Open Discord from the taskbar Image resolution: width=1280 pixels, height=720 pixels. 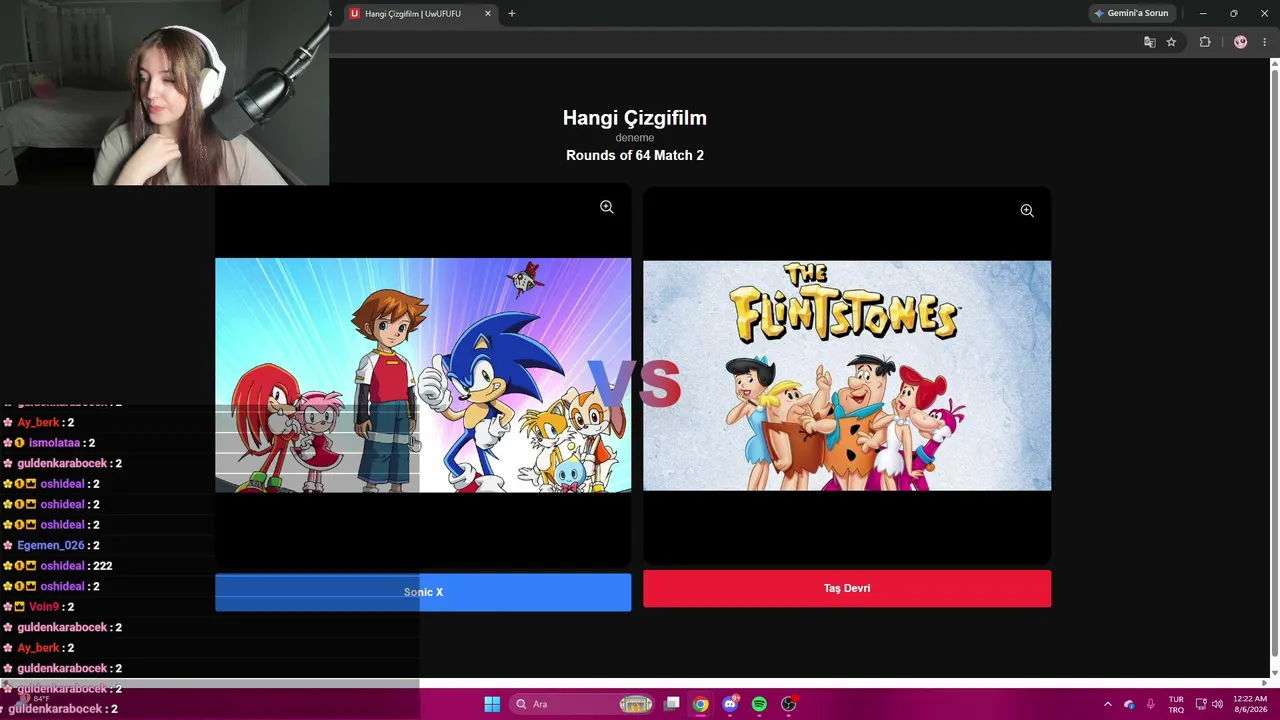[x=730, y=704]
